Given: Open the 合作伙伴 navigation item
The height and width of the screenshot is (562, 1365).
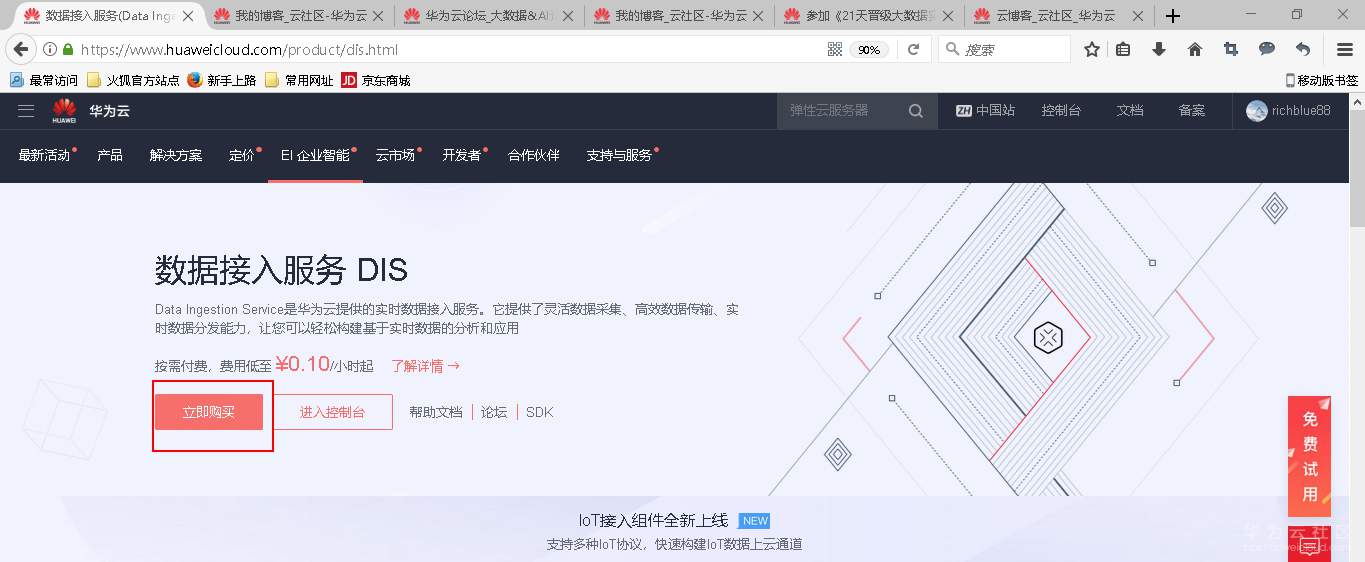Looking at the screenshot, I should (x=534, y=155).
